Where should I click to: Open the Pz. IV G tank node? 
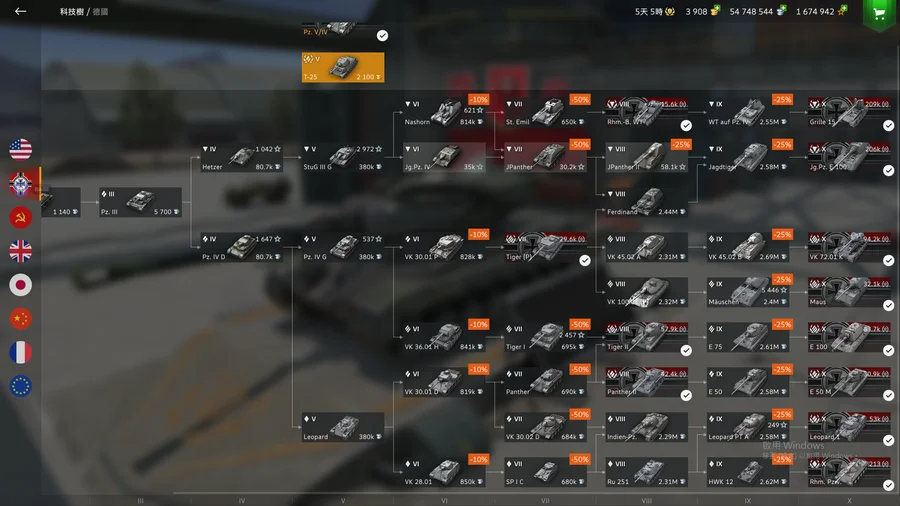click(x=343, y=247)
